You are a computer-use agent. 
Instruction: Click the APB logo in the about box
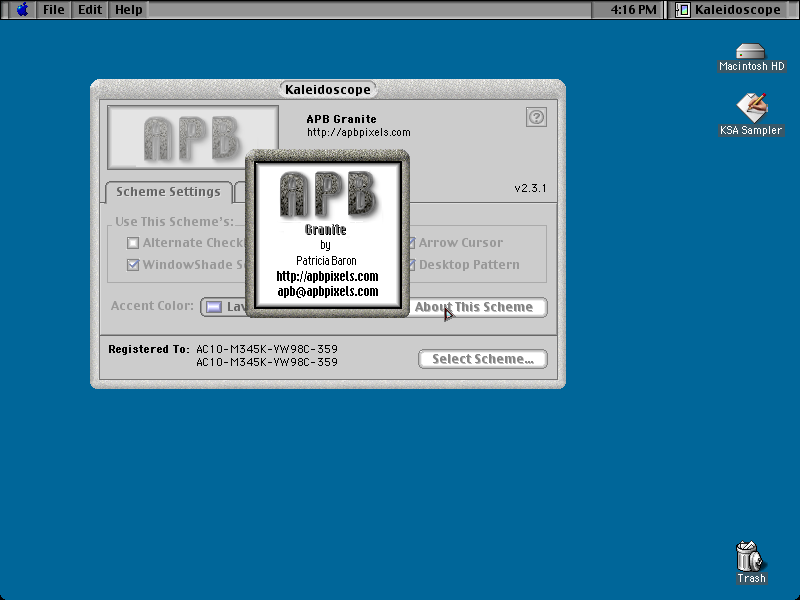pyautogui.click(x=329, y=195)
